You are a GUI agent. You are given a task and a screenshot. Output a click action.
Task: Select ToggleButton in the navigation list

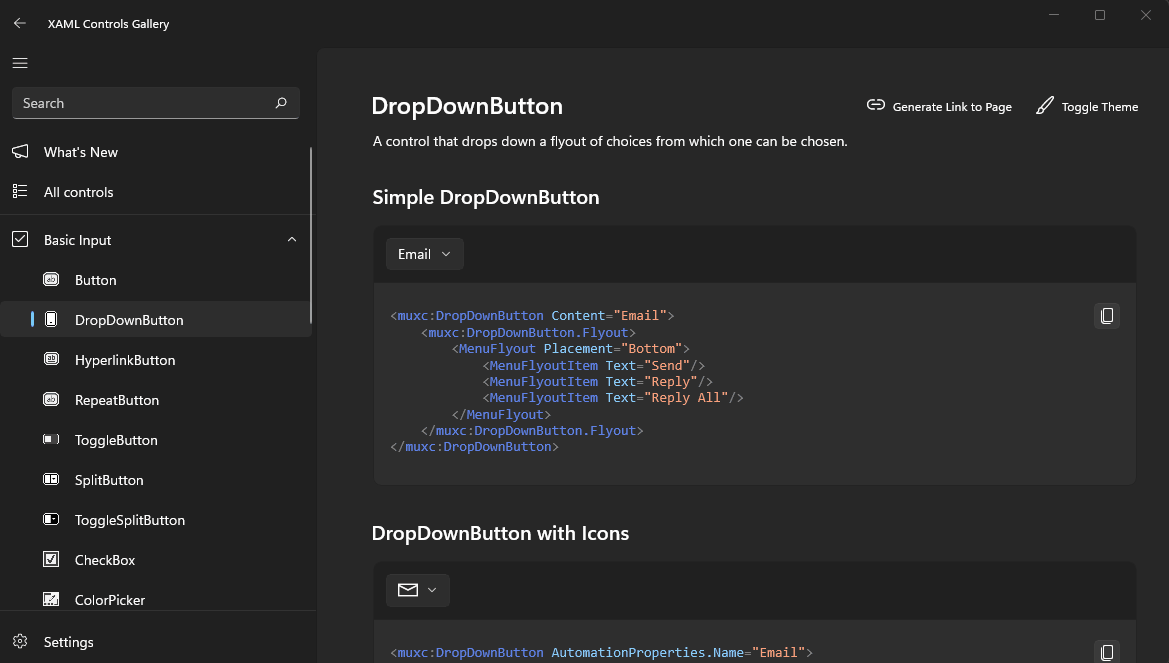[116, 440]
